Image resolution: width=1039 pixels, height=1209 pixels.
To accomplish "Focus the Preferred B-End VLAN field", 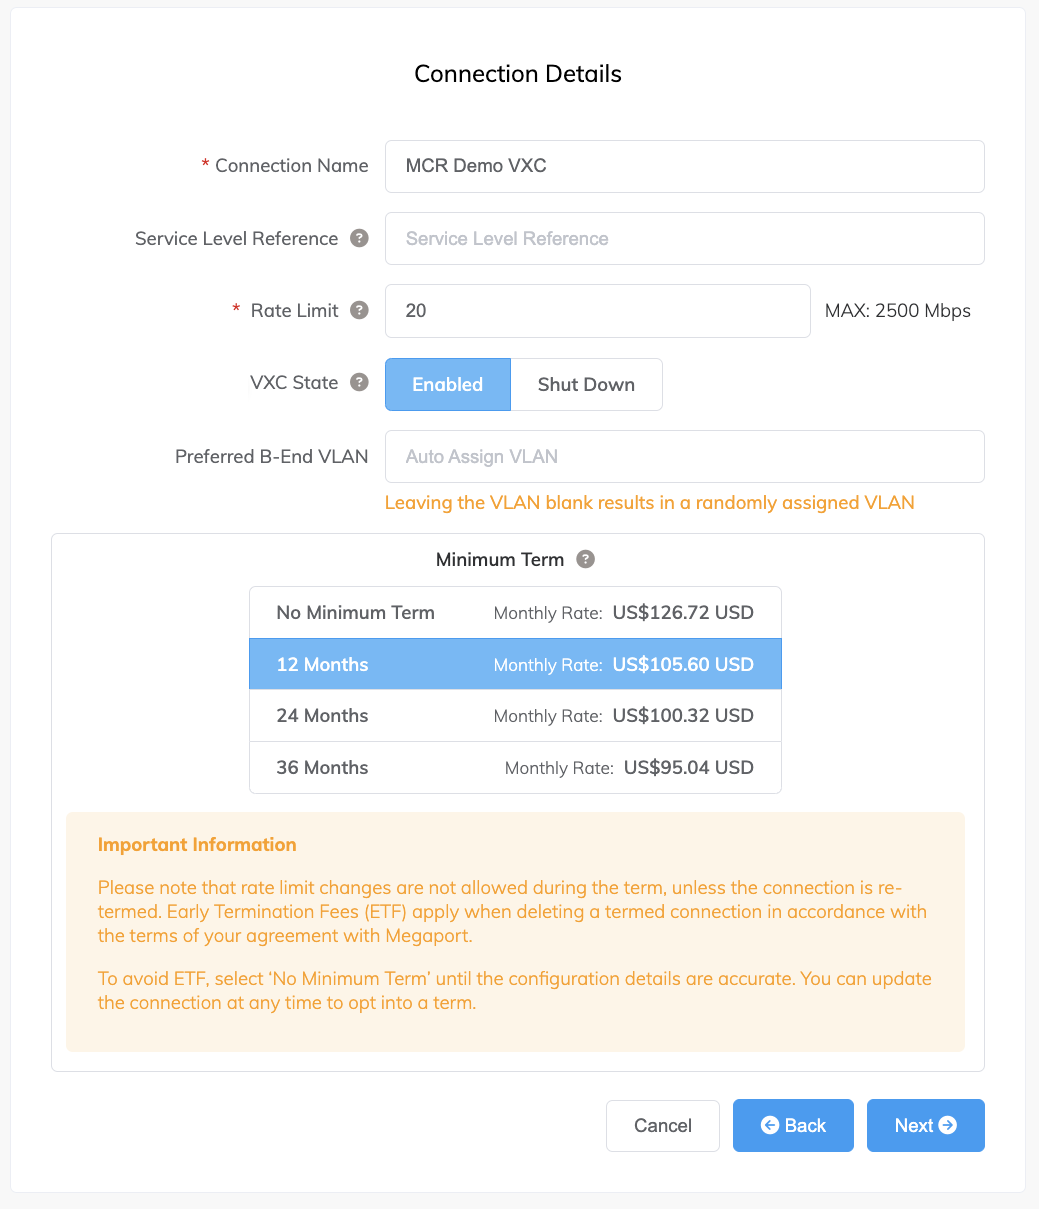I will tap(684, 456).
